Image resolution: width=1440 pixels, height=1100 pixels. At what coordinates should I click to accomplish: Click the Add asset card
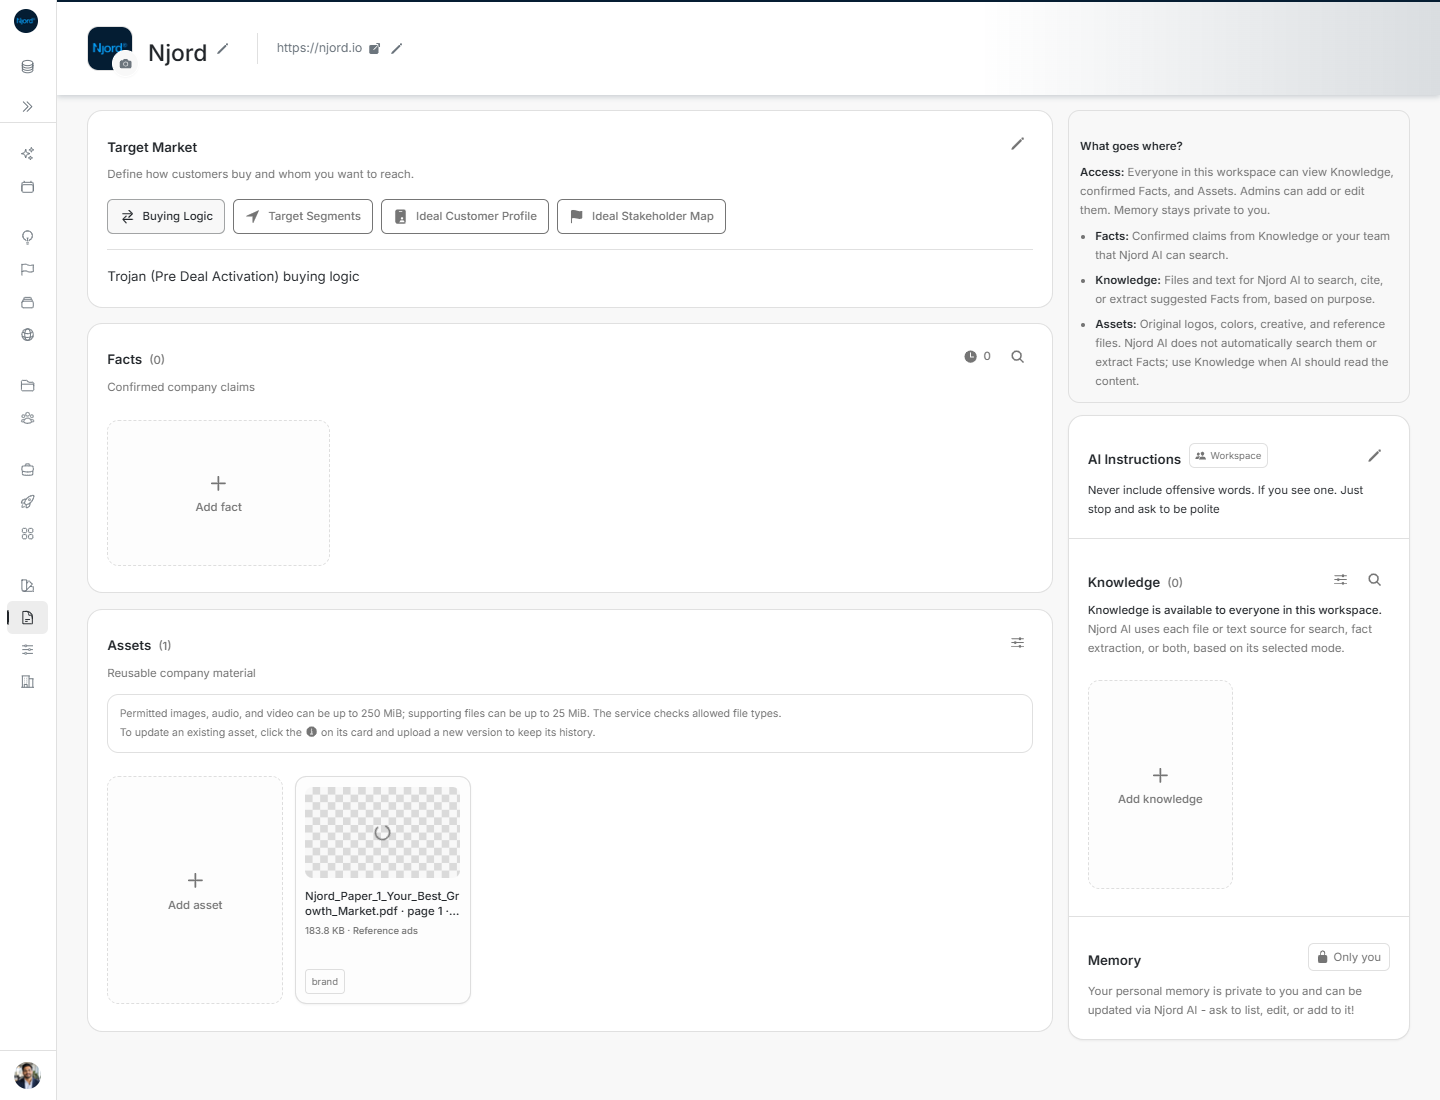coord(195,890)
